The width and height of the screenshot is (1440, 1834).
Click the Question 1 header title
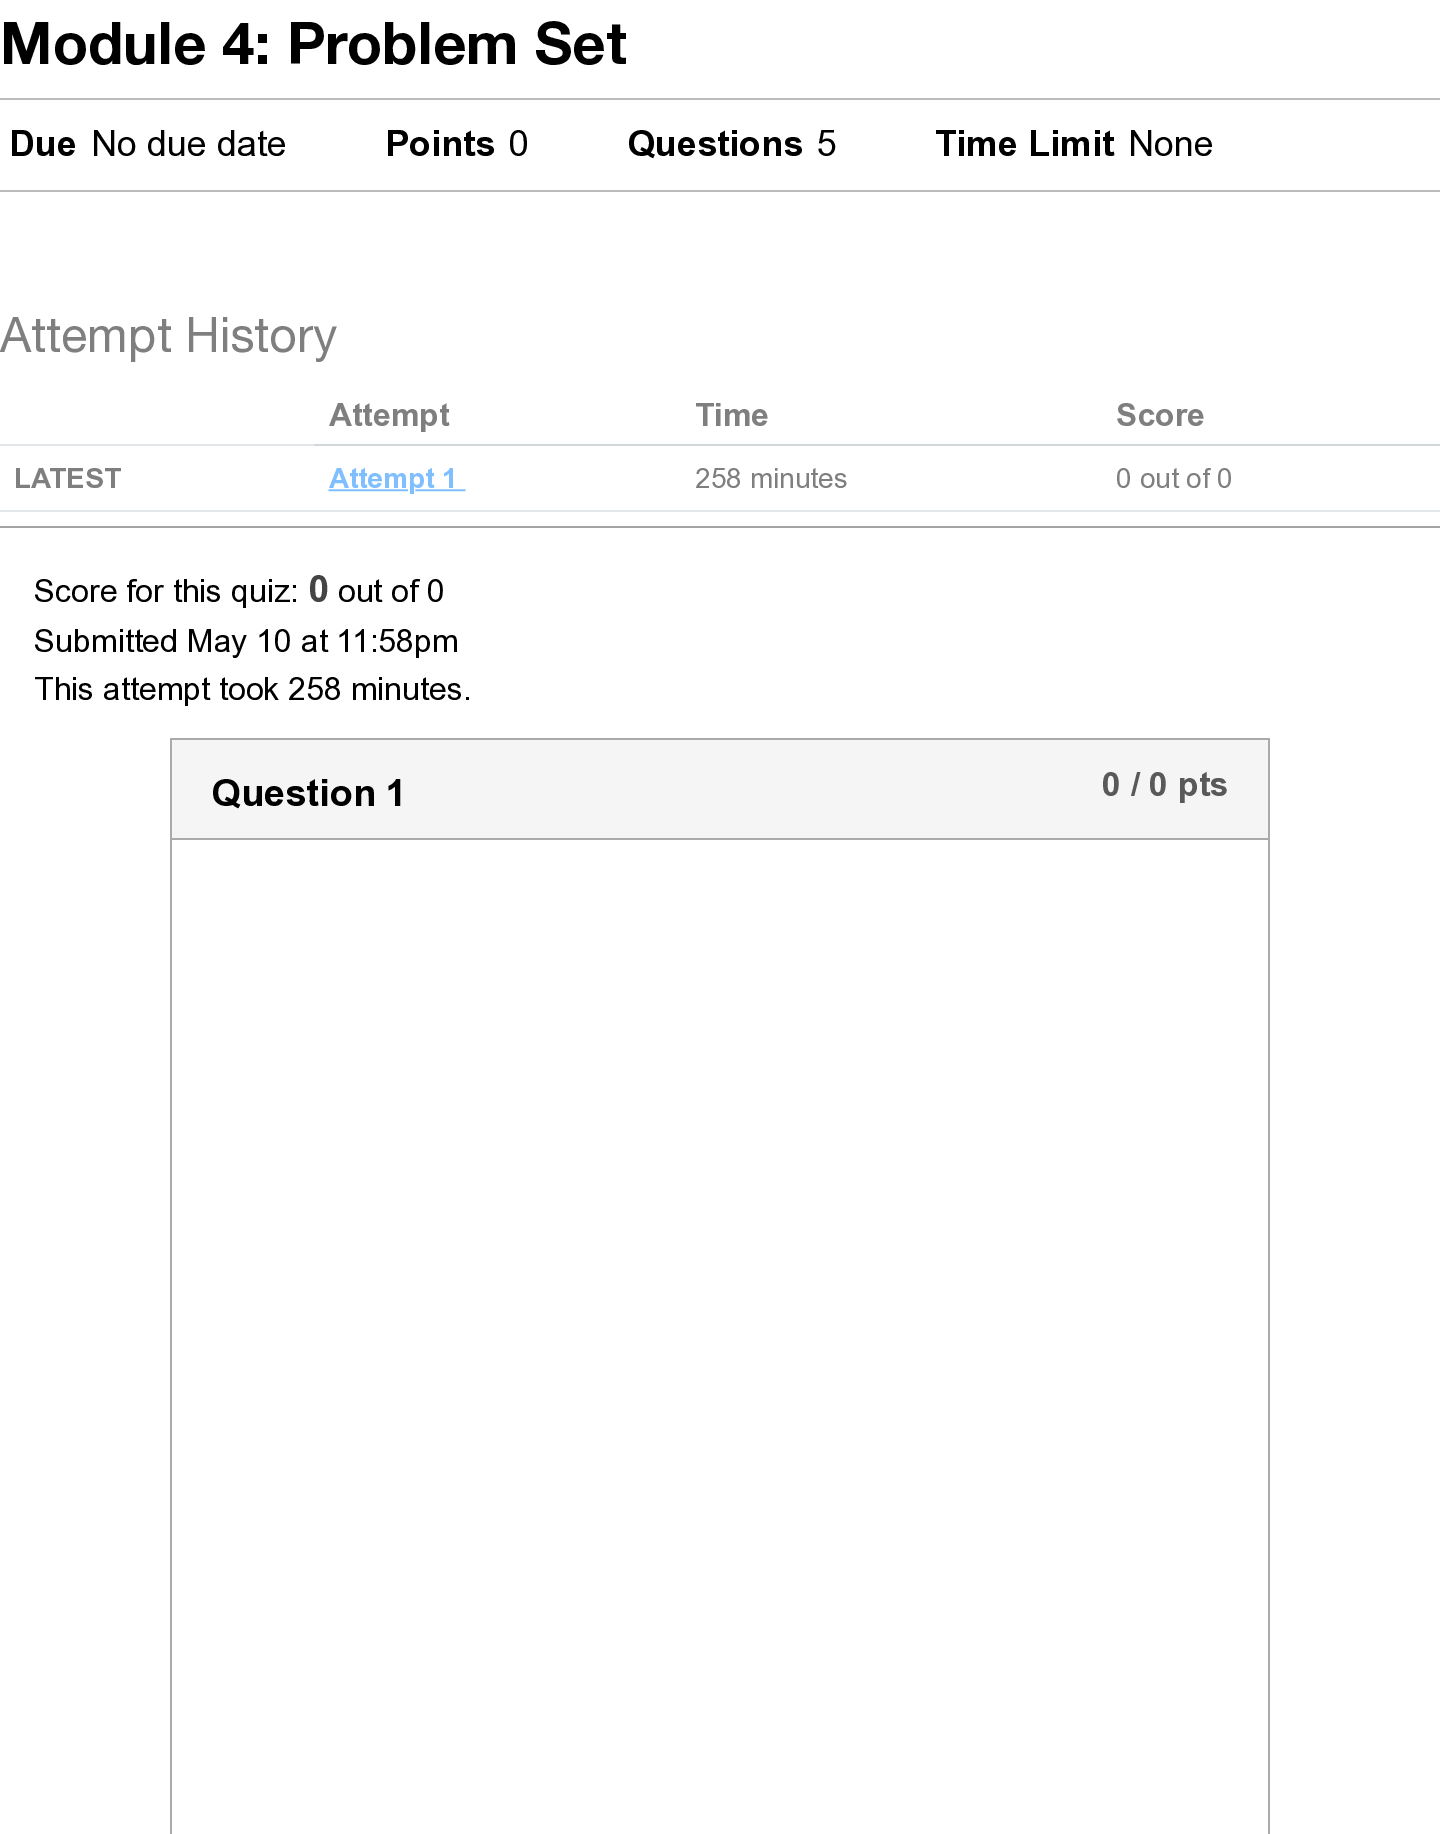[x=308, y=793]
